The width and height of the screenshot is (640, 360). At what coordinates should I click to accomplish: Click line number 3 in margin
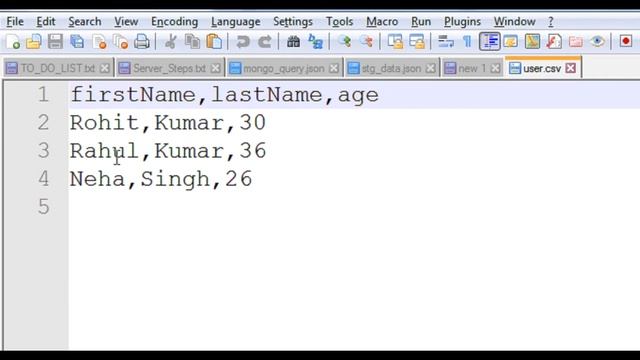coord(43,151)
